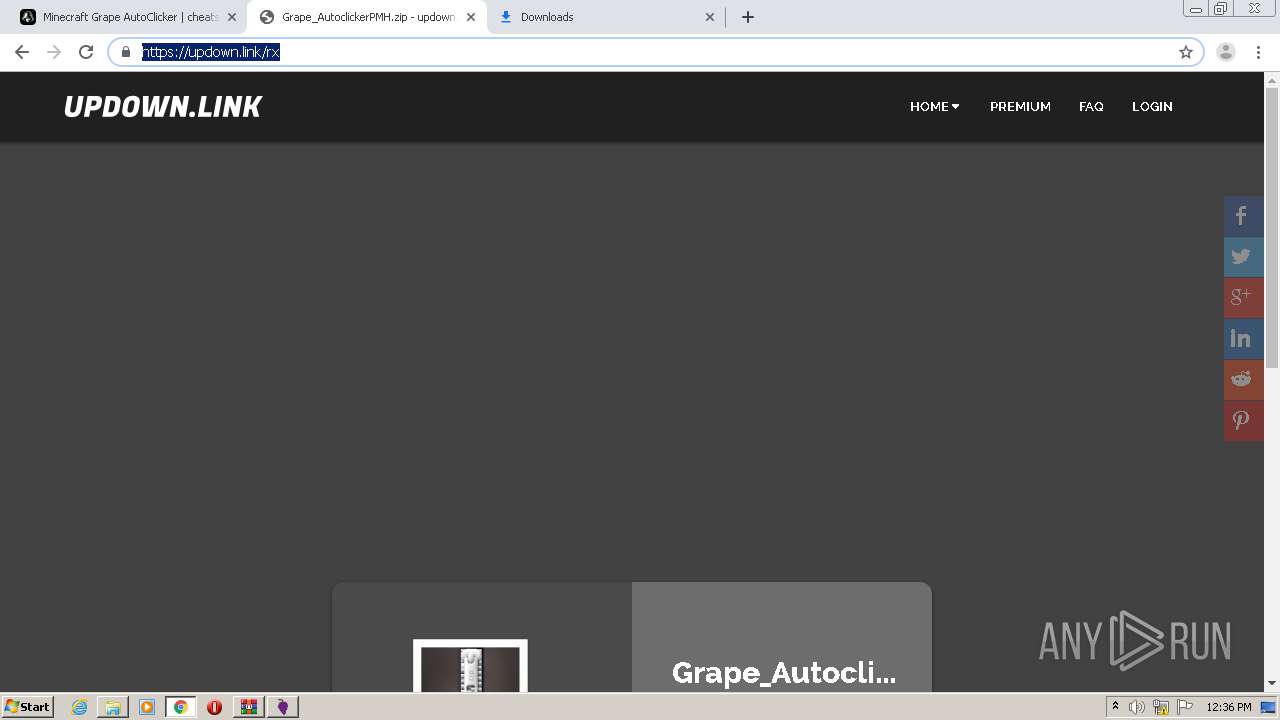The height and width of the screenshot is (720, 1280).
Task: View site security lock info
Action: (126, 52)
